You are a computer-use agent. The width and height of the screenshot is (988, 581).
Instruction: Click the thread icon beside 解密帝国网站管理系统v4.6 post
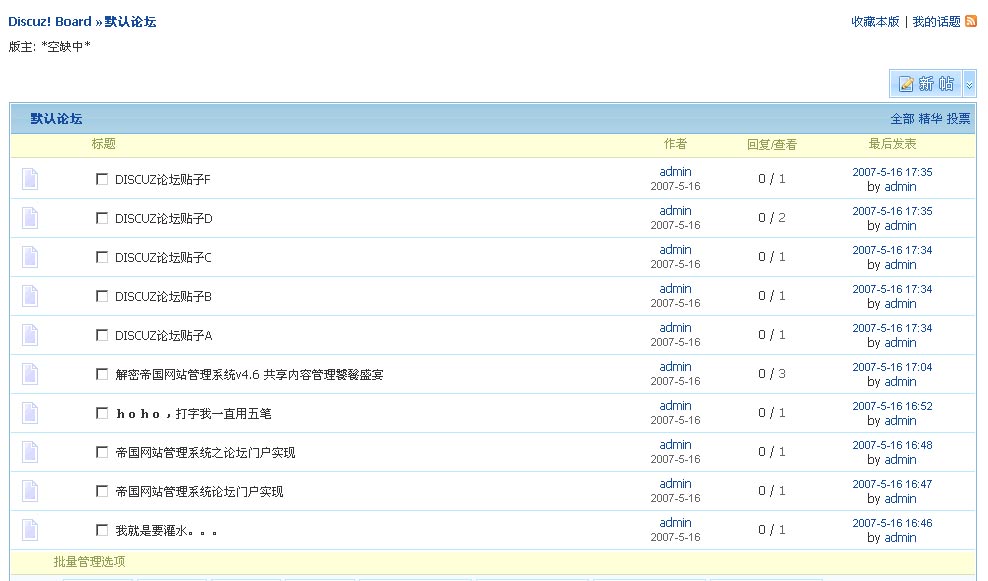[30, 374]
